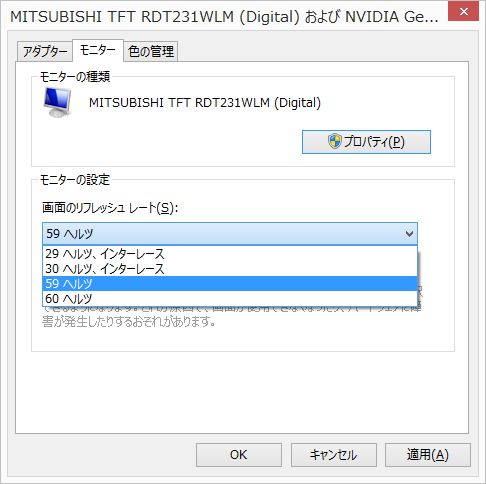Open monitor プロパティ(P) button
This screenshot has width=486, height=484.
click(366, 142)
